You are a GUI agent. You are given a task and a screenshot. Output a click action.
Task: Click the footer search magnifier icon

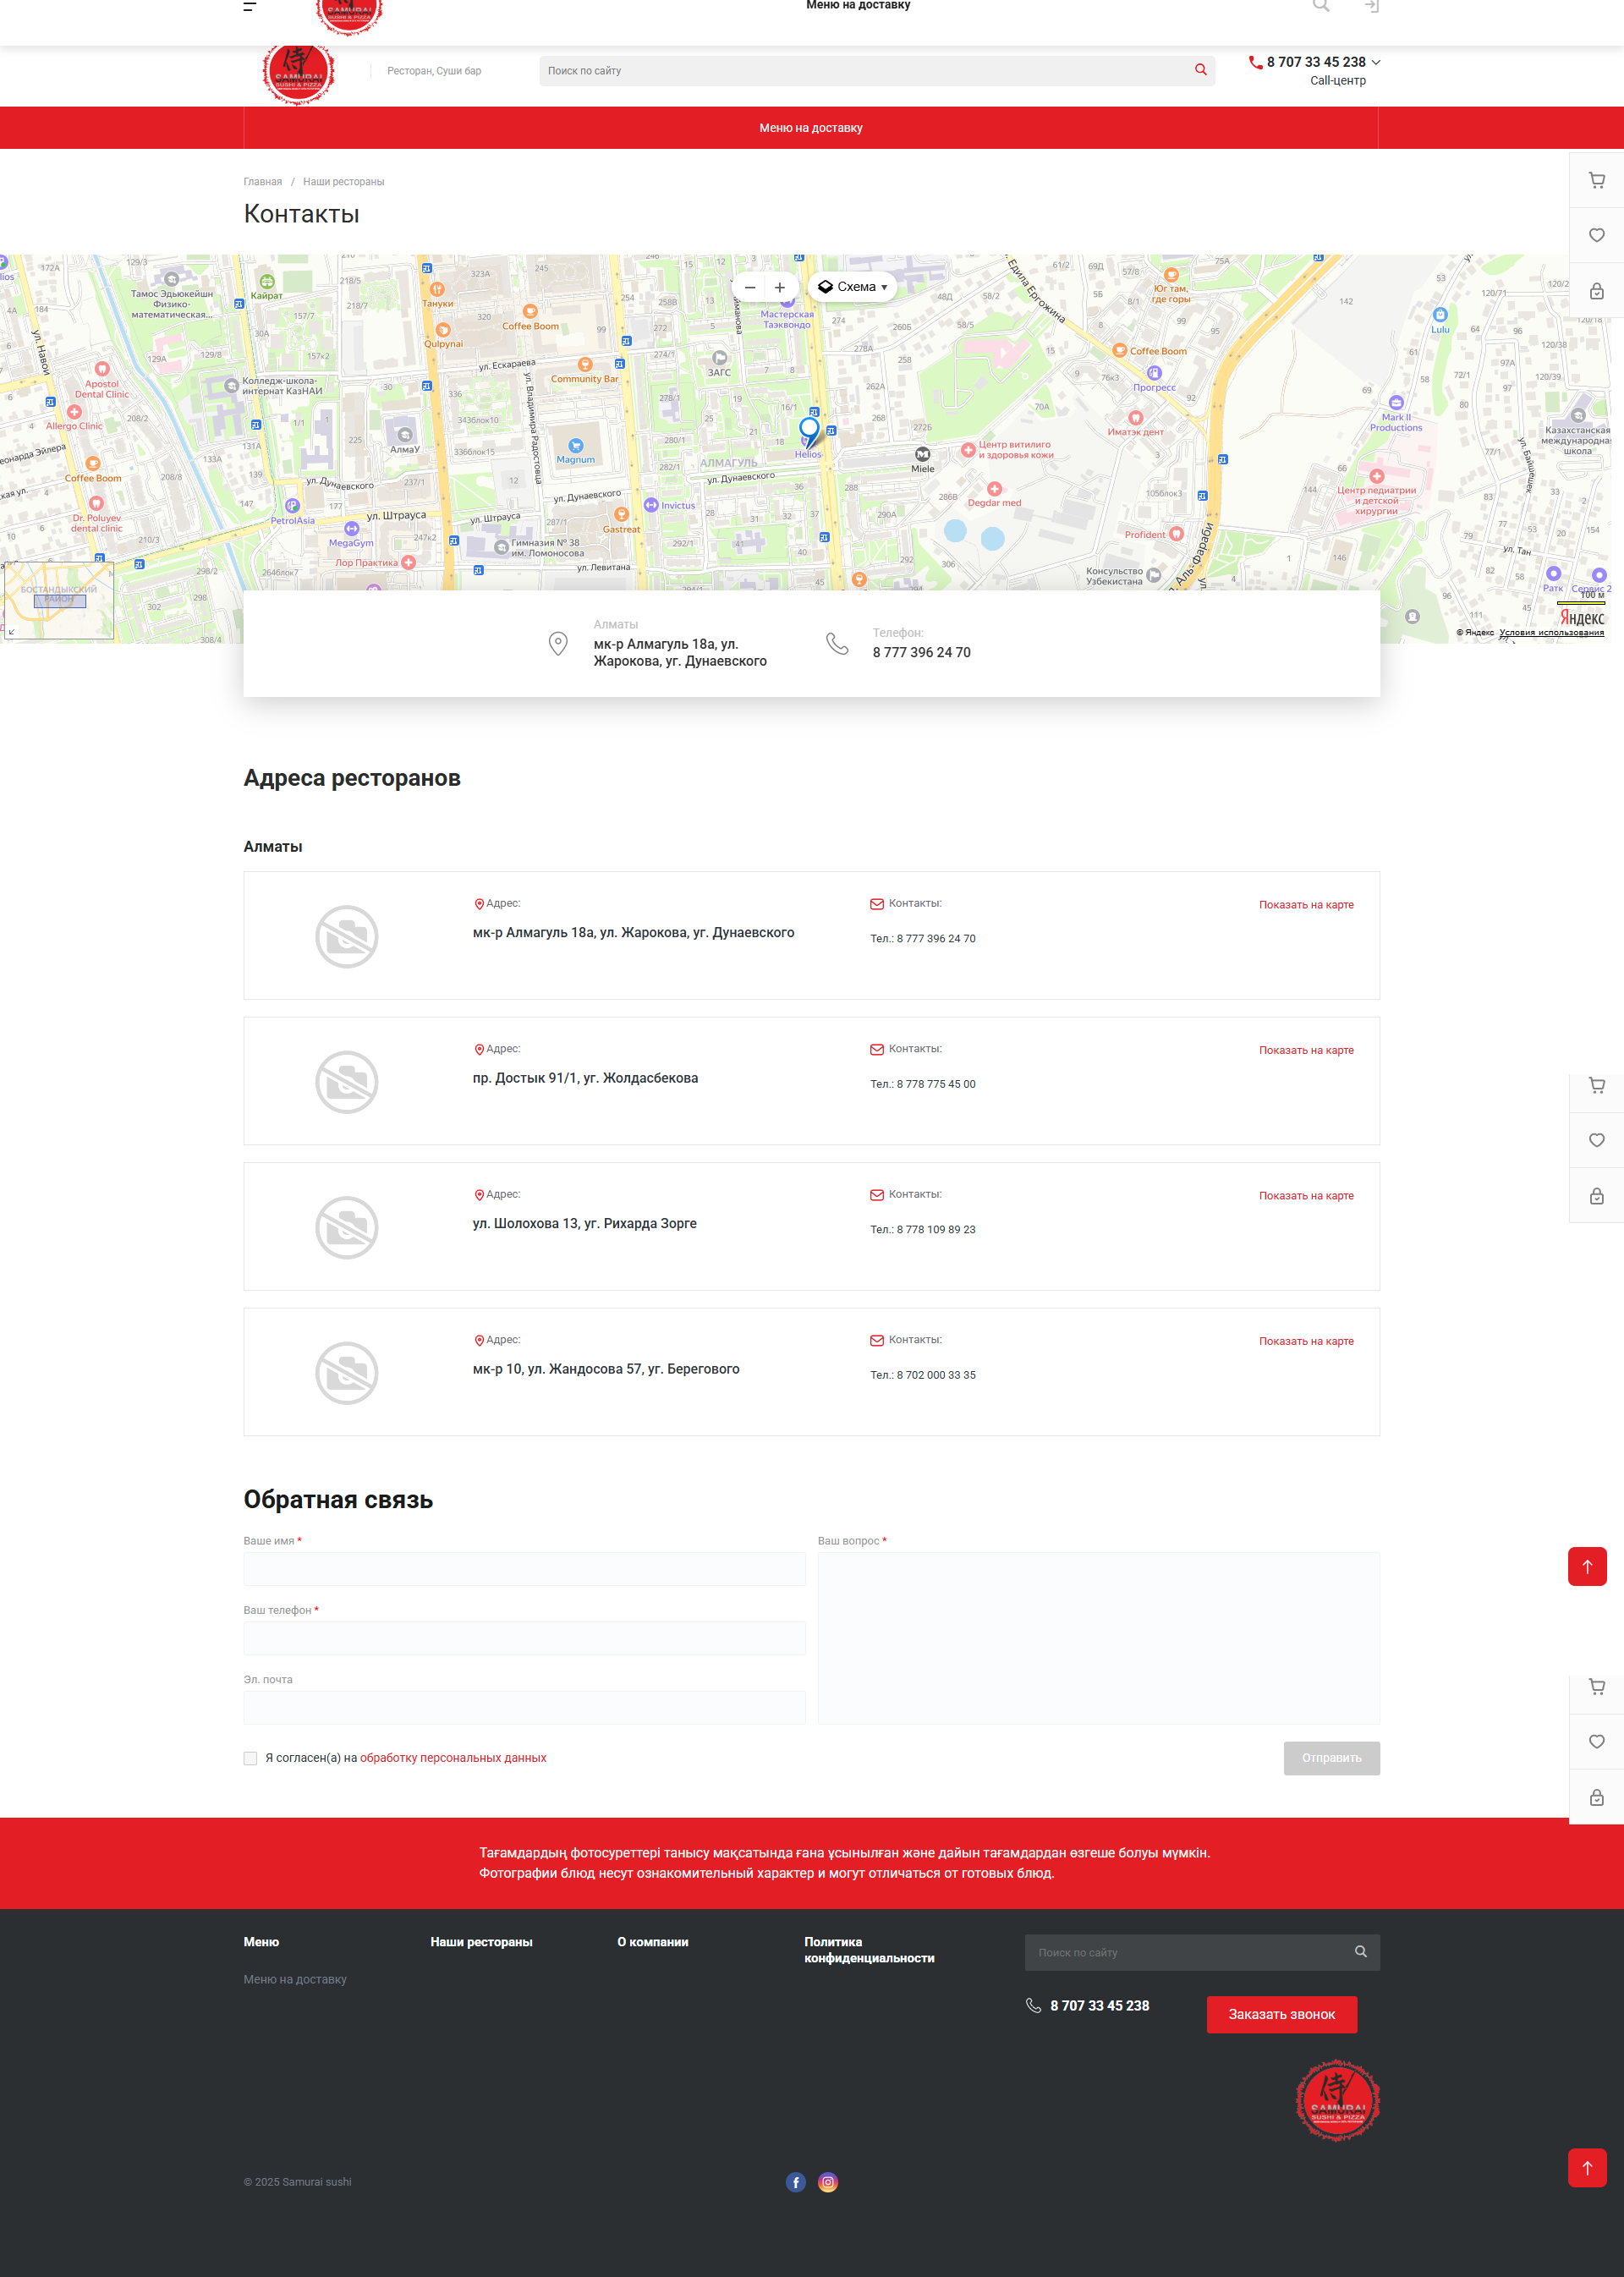(x=1360, y=1952)
